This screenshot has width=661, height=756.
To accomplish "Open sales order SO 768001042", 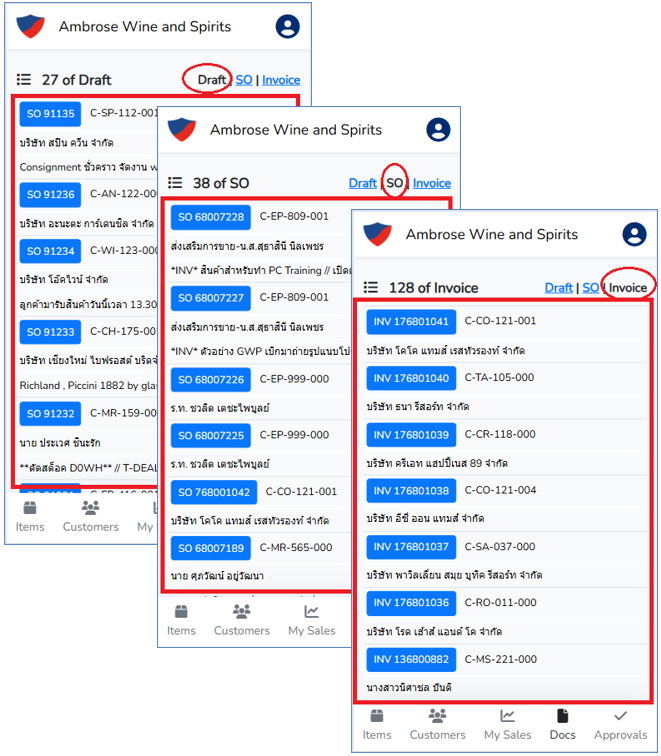I will click(x=214, y=492).
